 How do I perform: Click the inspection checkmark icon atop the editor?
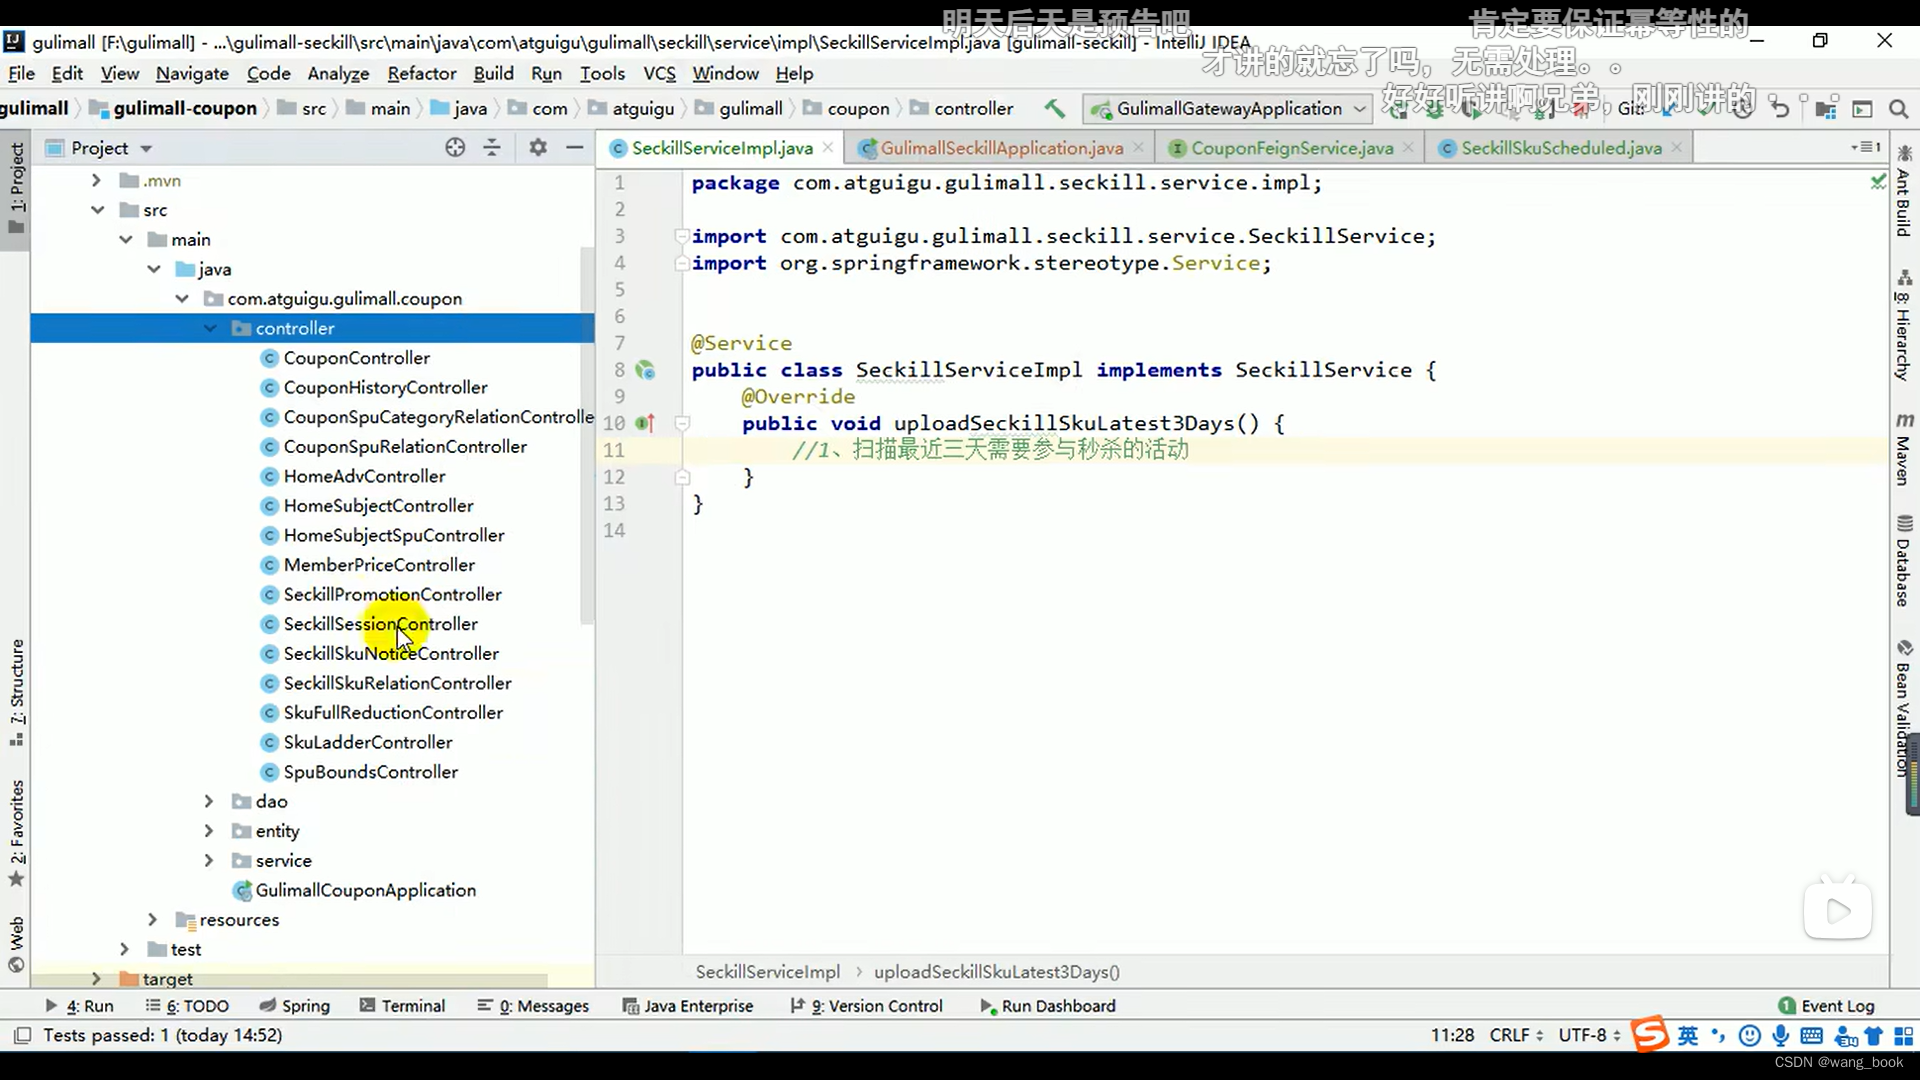(x=1878, y=181)
